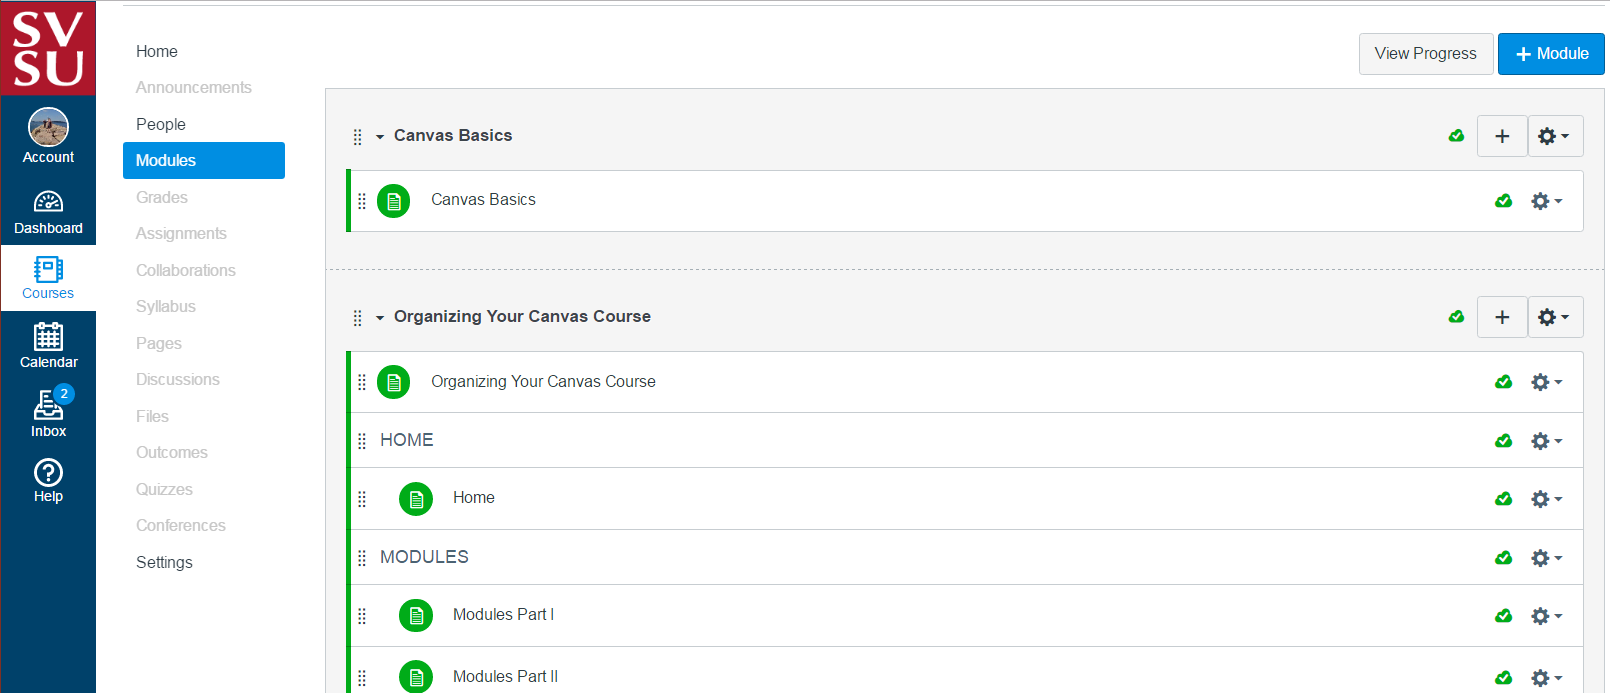Open gear dropdown for Canvas Basics page item
1610x693 pixels.
click(1546, 201)
